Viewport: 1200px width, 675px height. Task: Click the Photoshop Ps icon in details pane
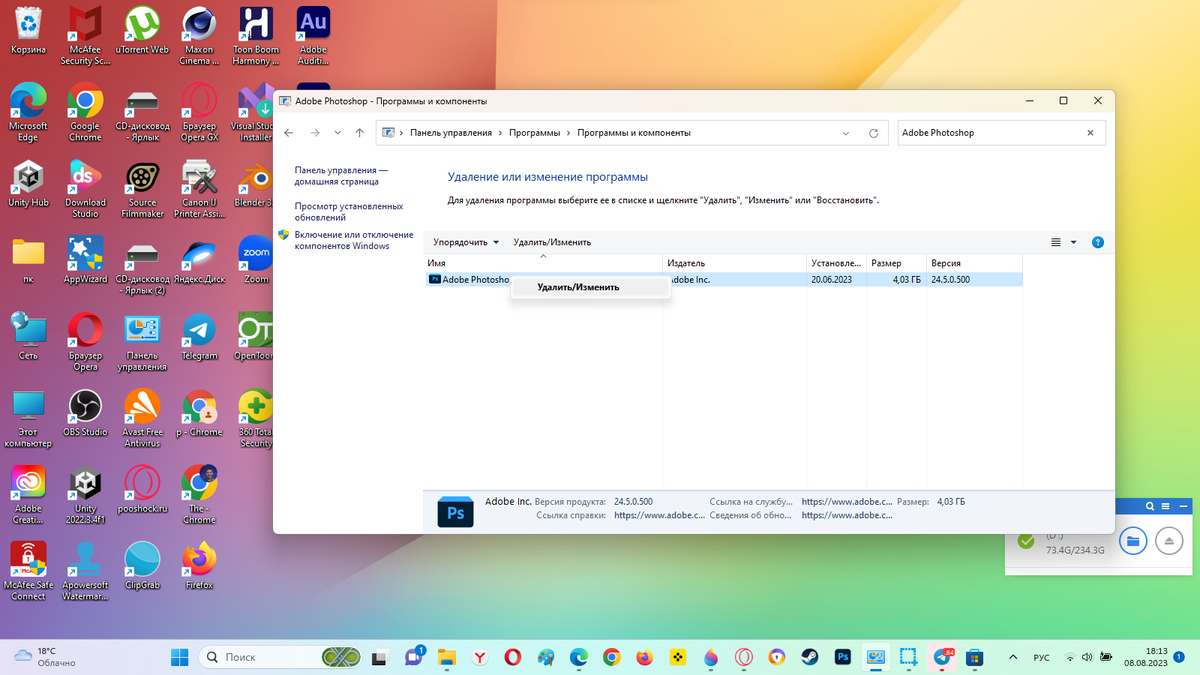455,512
